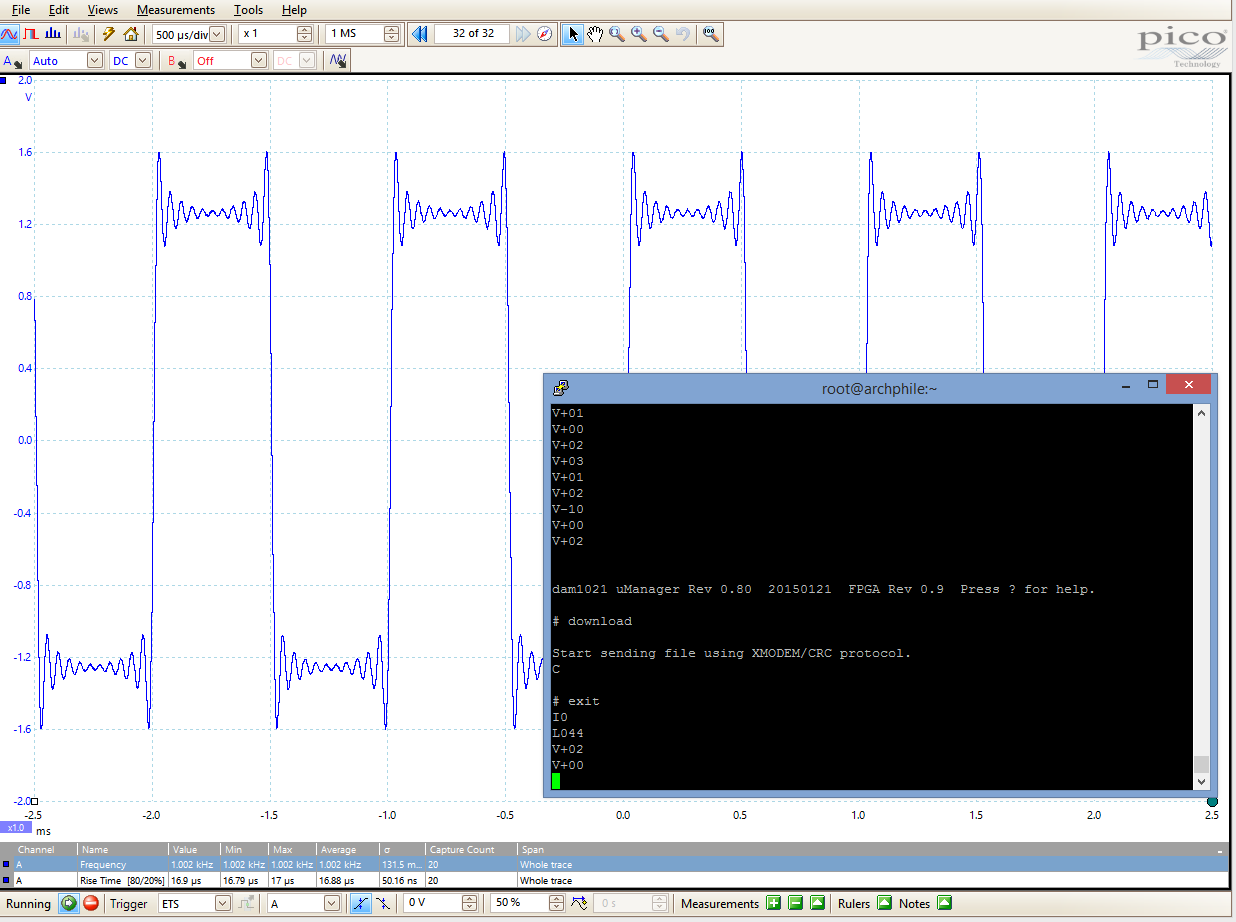This screenshot has width=1236, height=922.
Task: Select the zoom-in magnifier tool
Action: (639, 34)
